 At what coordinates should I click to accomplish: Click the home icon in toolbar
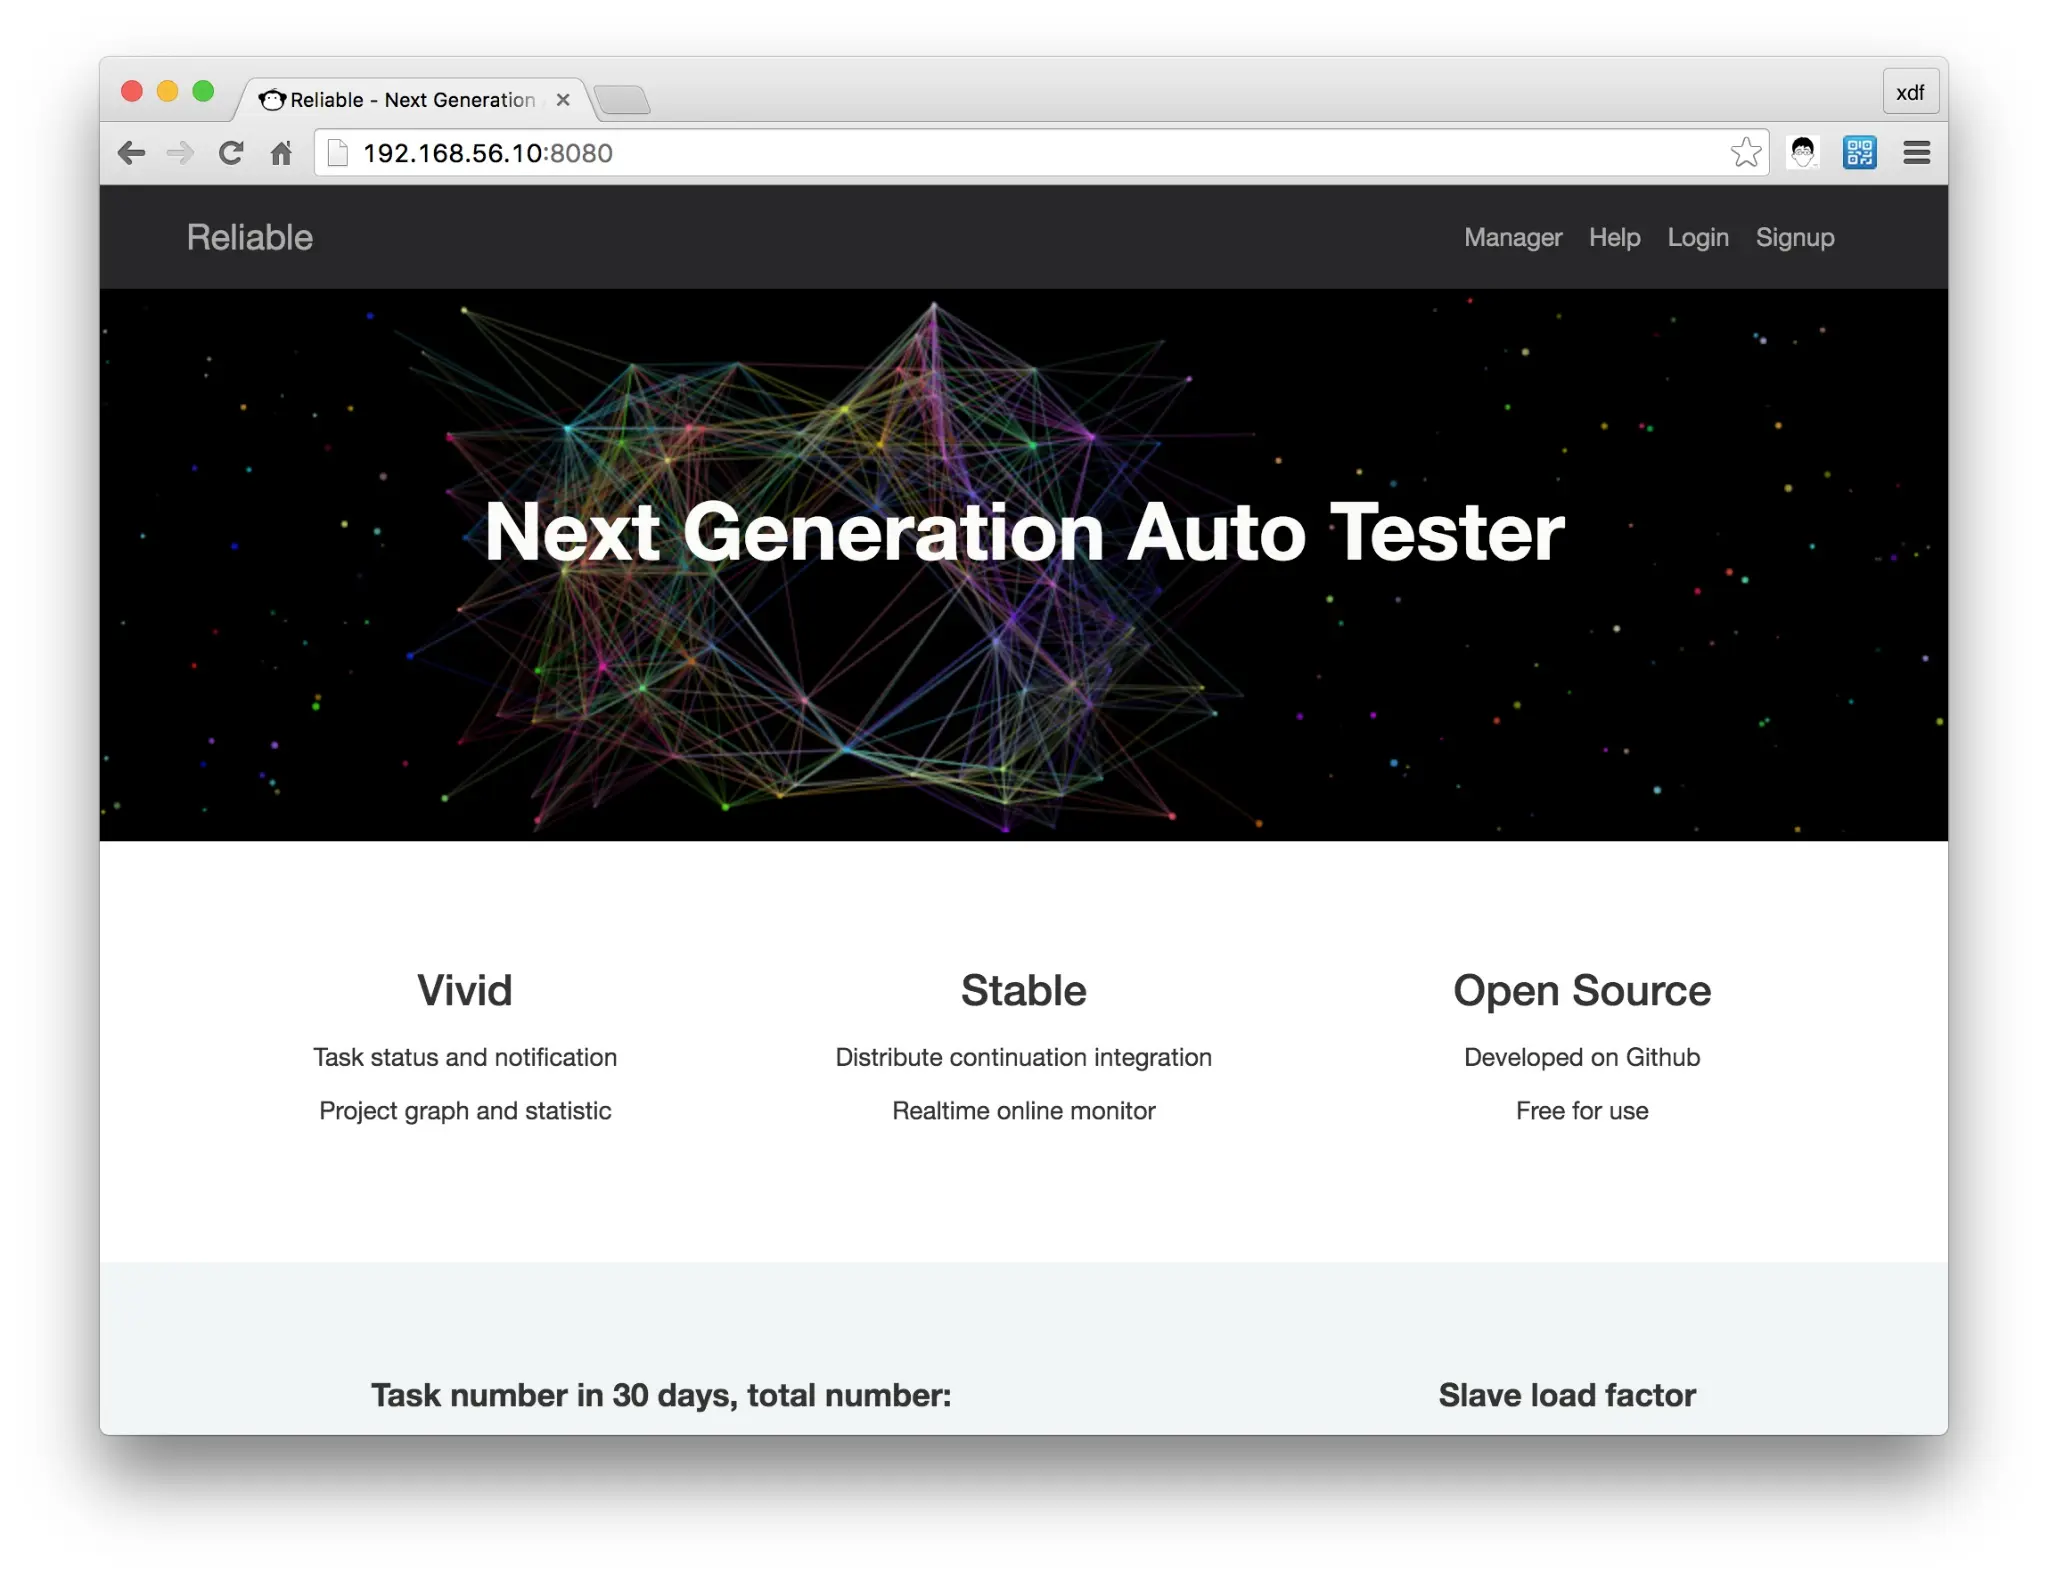tap(282, 153)
